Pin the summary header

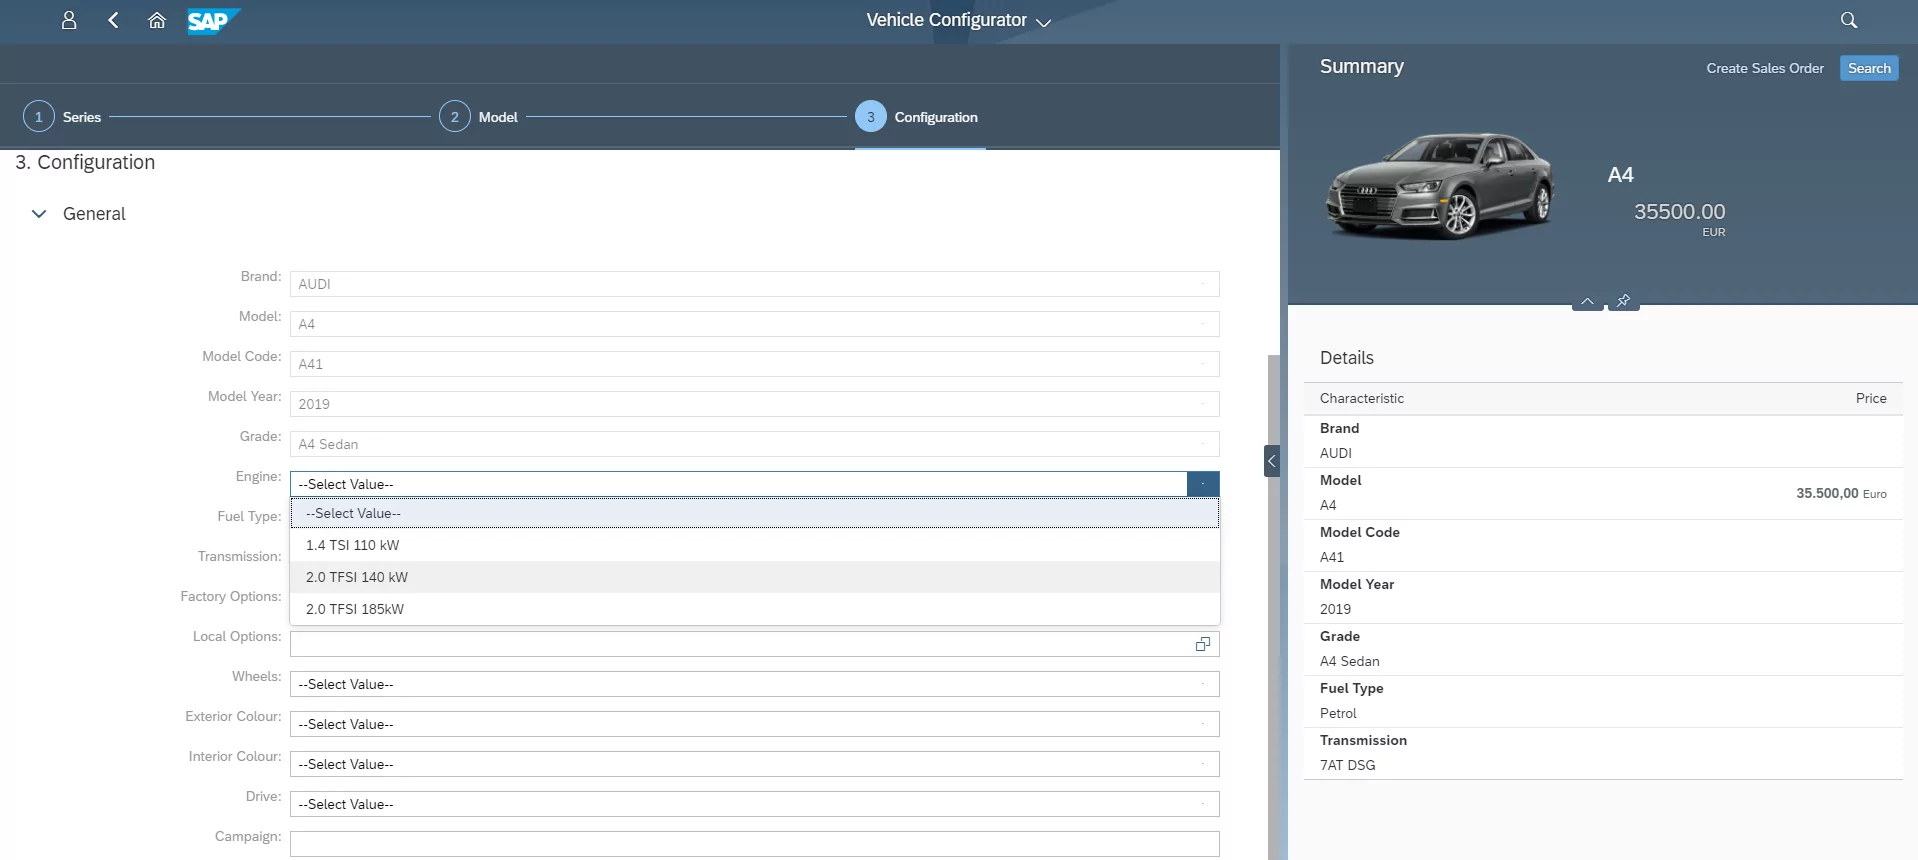tap(1623, 301)
